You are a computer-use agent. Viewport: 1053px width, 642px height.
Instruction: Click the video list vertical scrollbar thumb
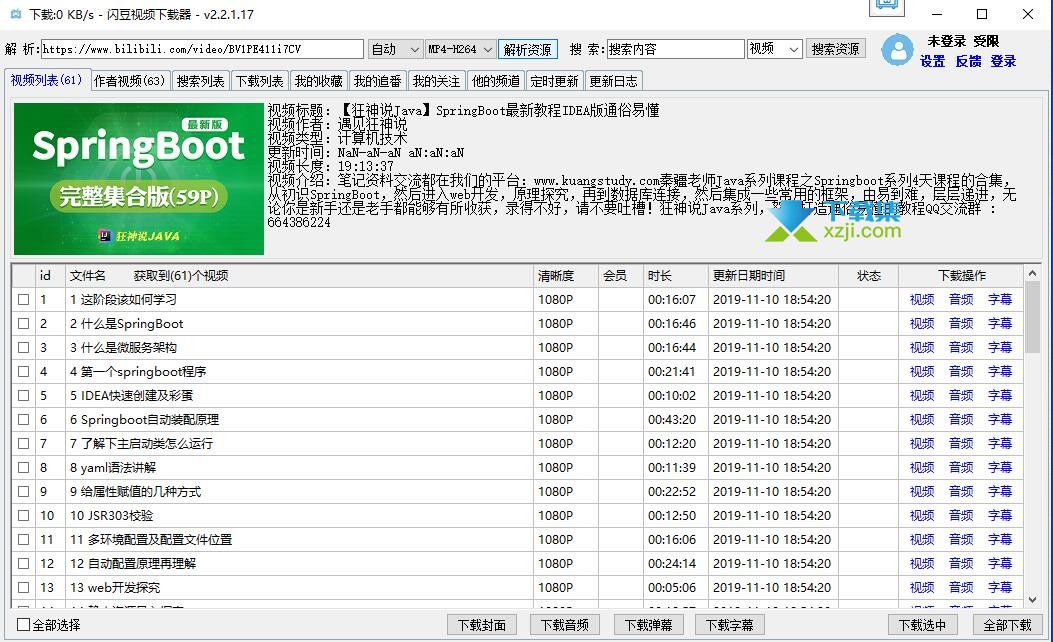(x=1032, y=318)
